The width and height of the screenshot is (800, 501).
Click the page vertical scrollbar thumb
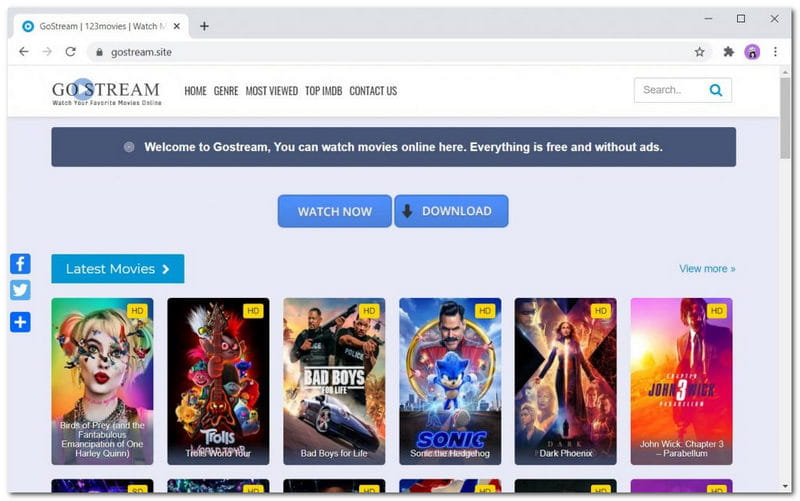pos(785,118)
